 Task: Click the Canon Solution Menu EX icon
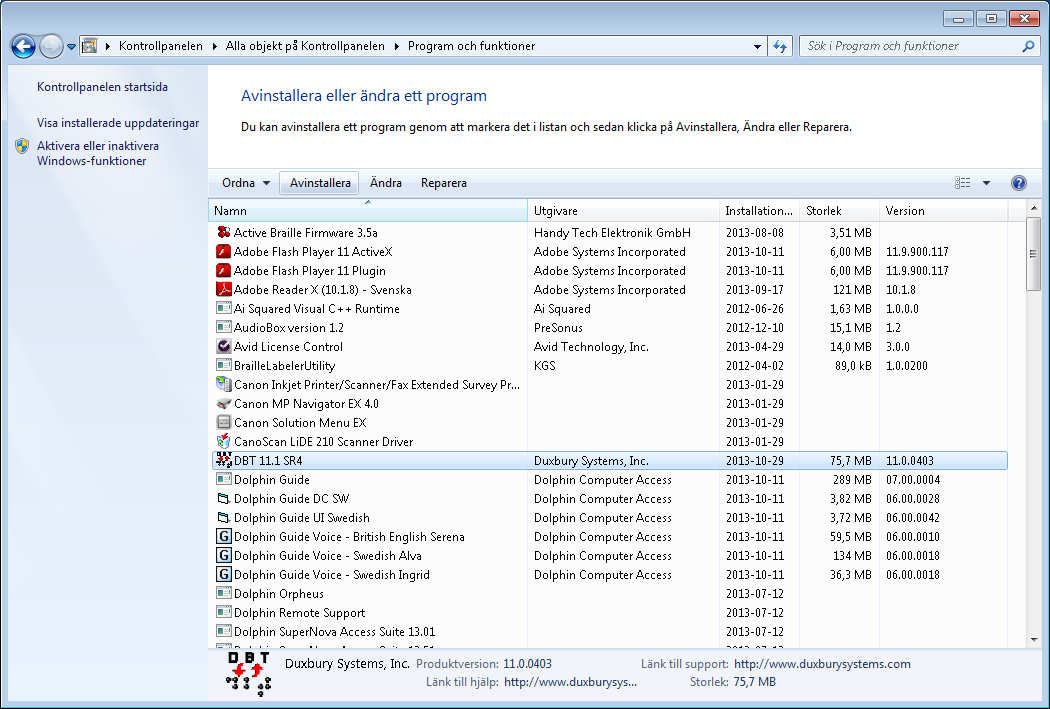coord(224,422)
